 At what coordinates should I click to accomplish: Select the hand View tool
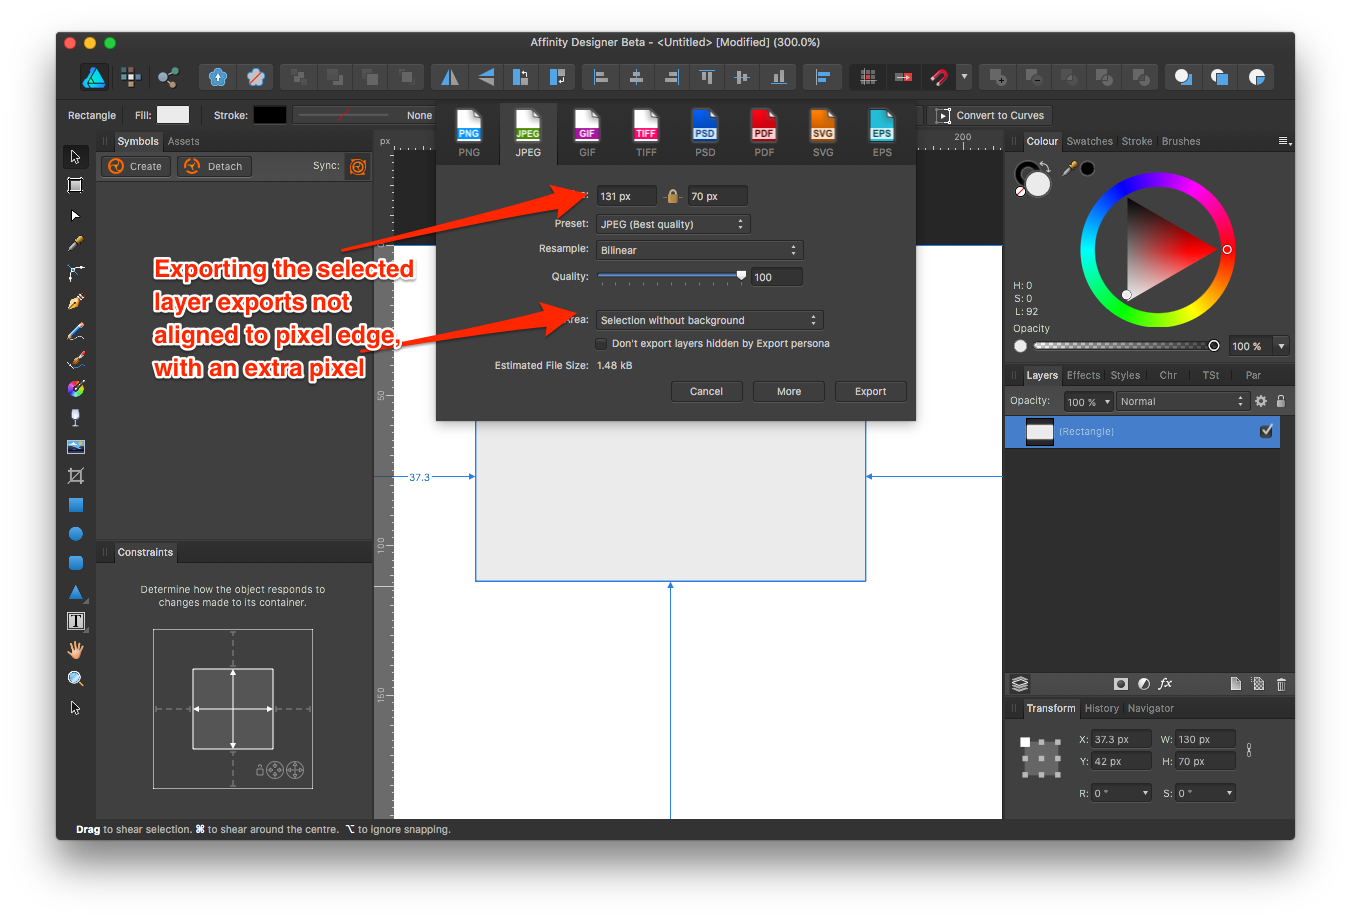(x=75, y=650)
